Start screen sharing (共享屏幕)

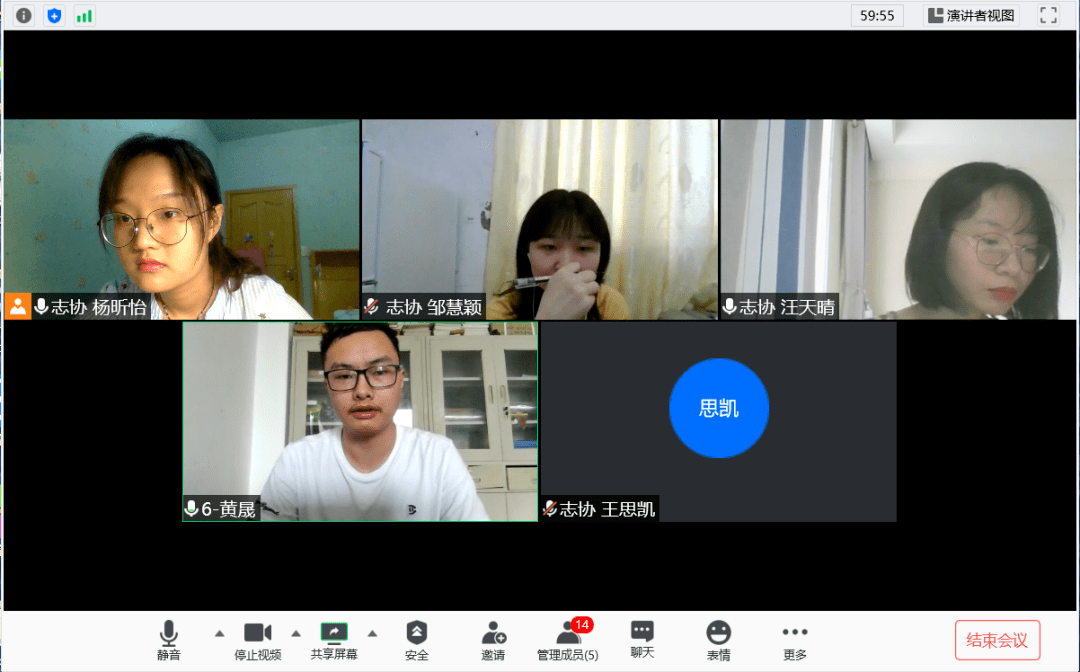coord(334,640)
